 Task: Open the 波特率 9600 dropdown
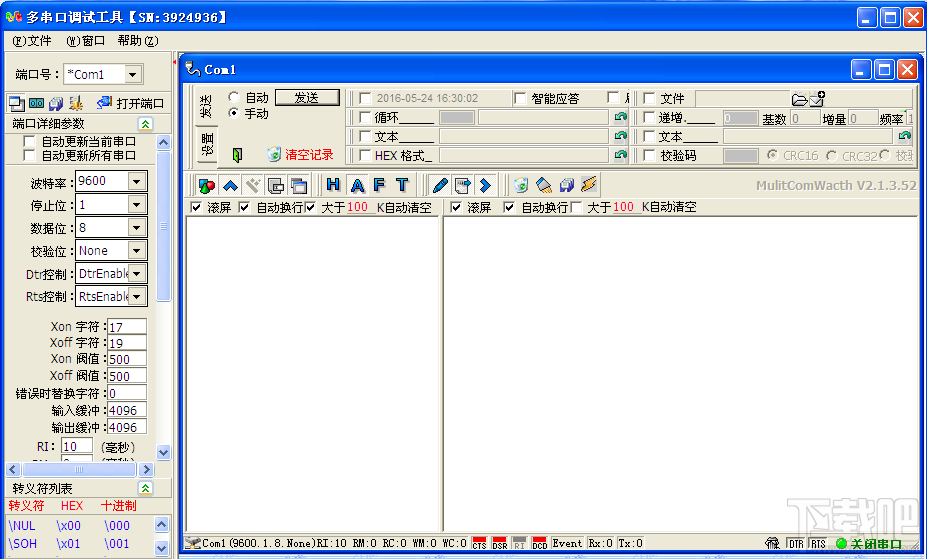137,181
